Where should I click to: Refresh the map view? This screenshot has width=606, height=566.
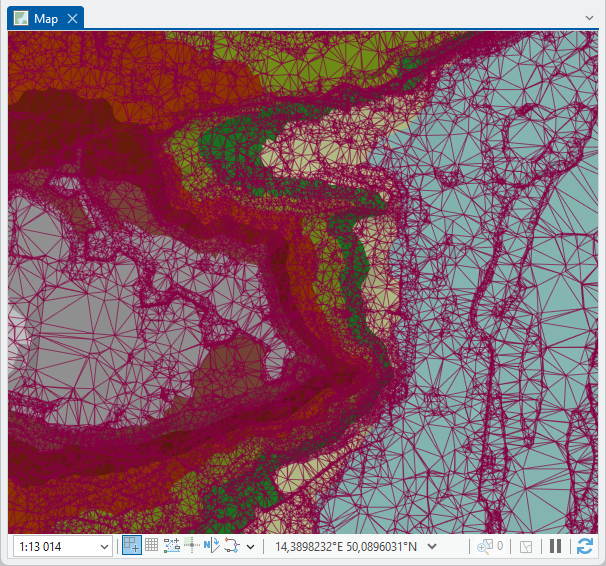coord(585,546)
